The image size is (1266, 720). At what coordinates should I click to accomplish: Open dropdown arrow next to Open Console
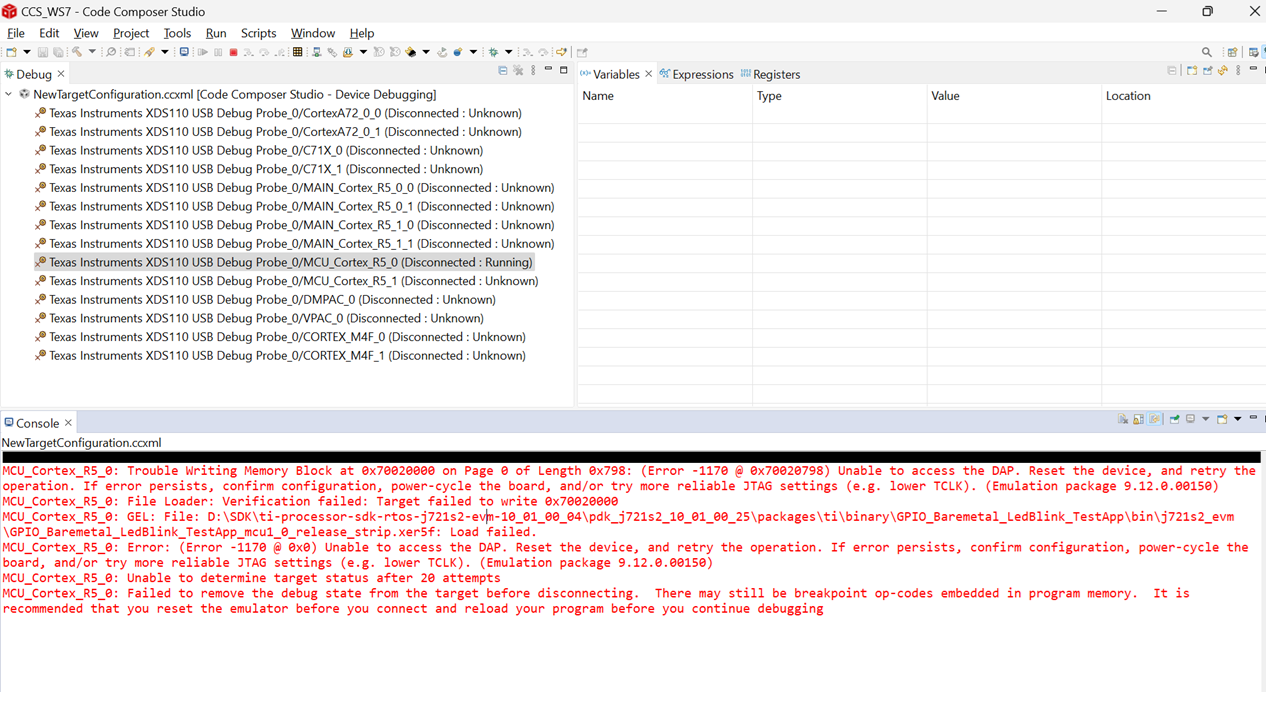pyautogui.click(x=1237, y=420)
